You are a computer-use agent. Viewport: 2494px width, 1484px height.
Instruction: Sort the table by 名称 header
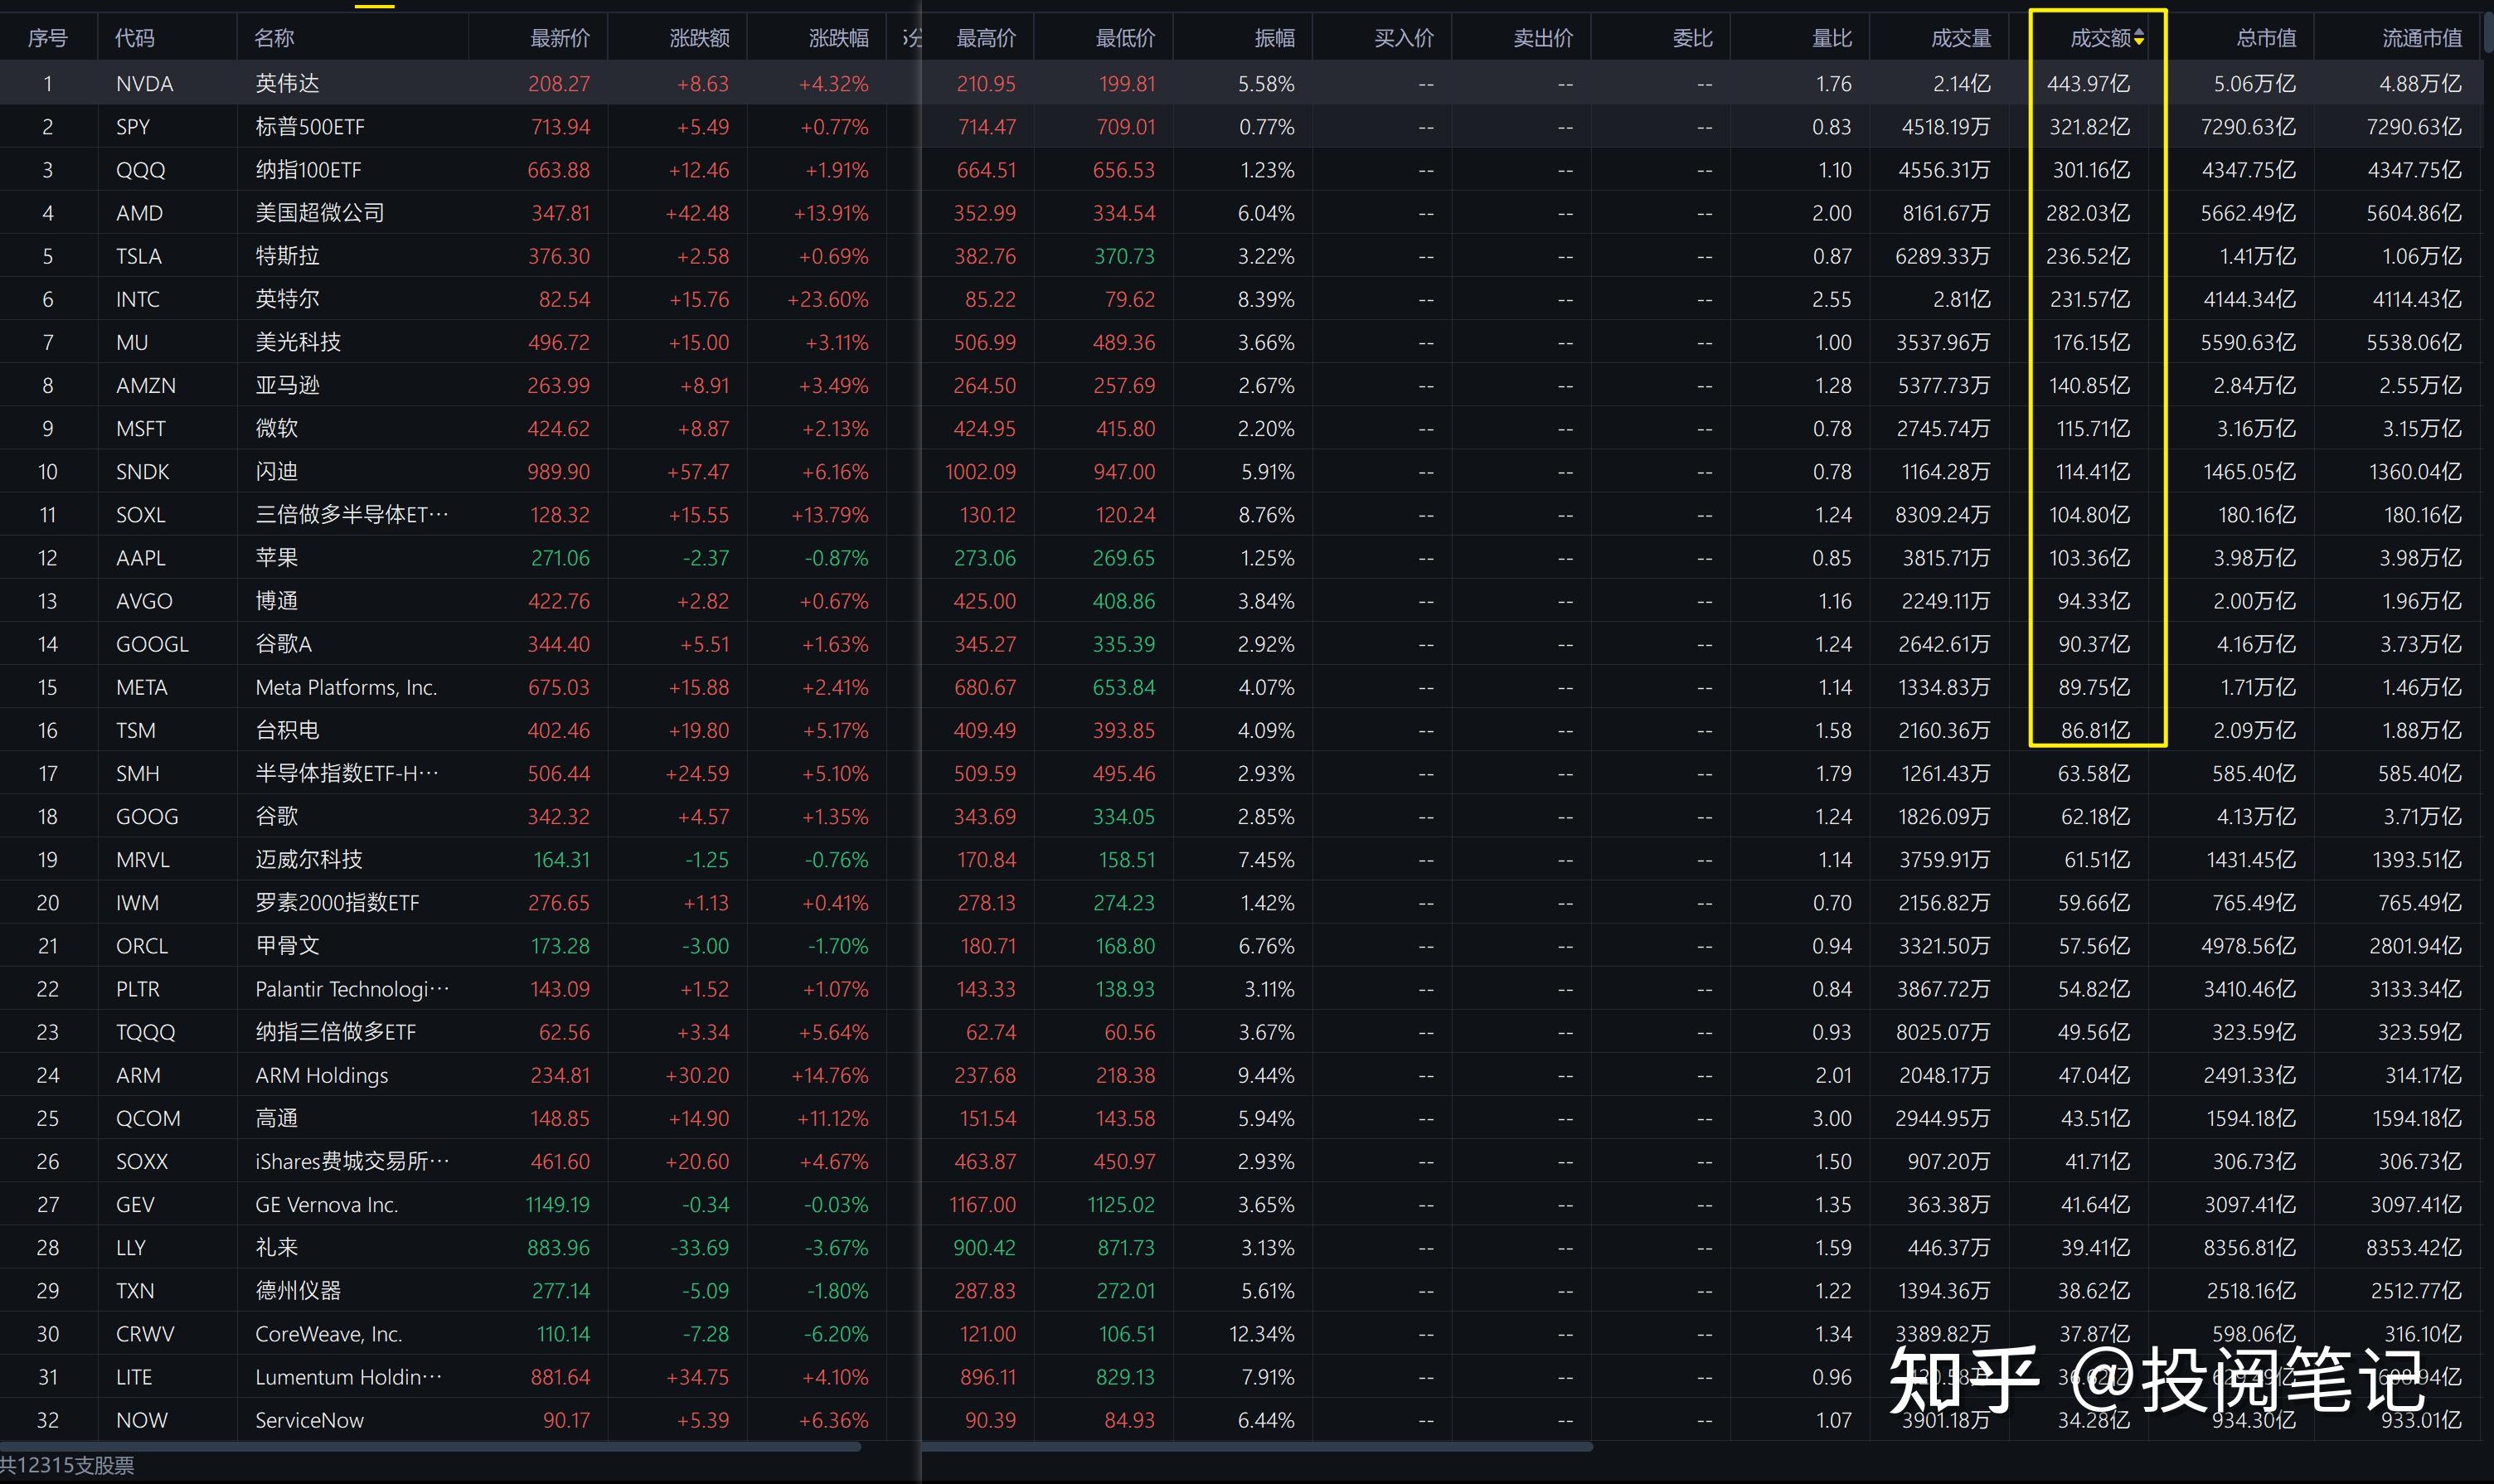click(x=274, y=38)
